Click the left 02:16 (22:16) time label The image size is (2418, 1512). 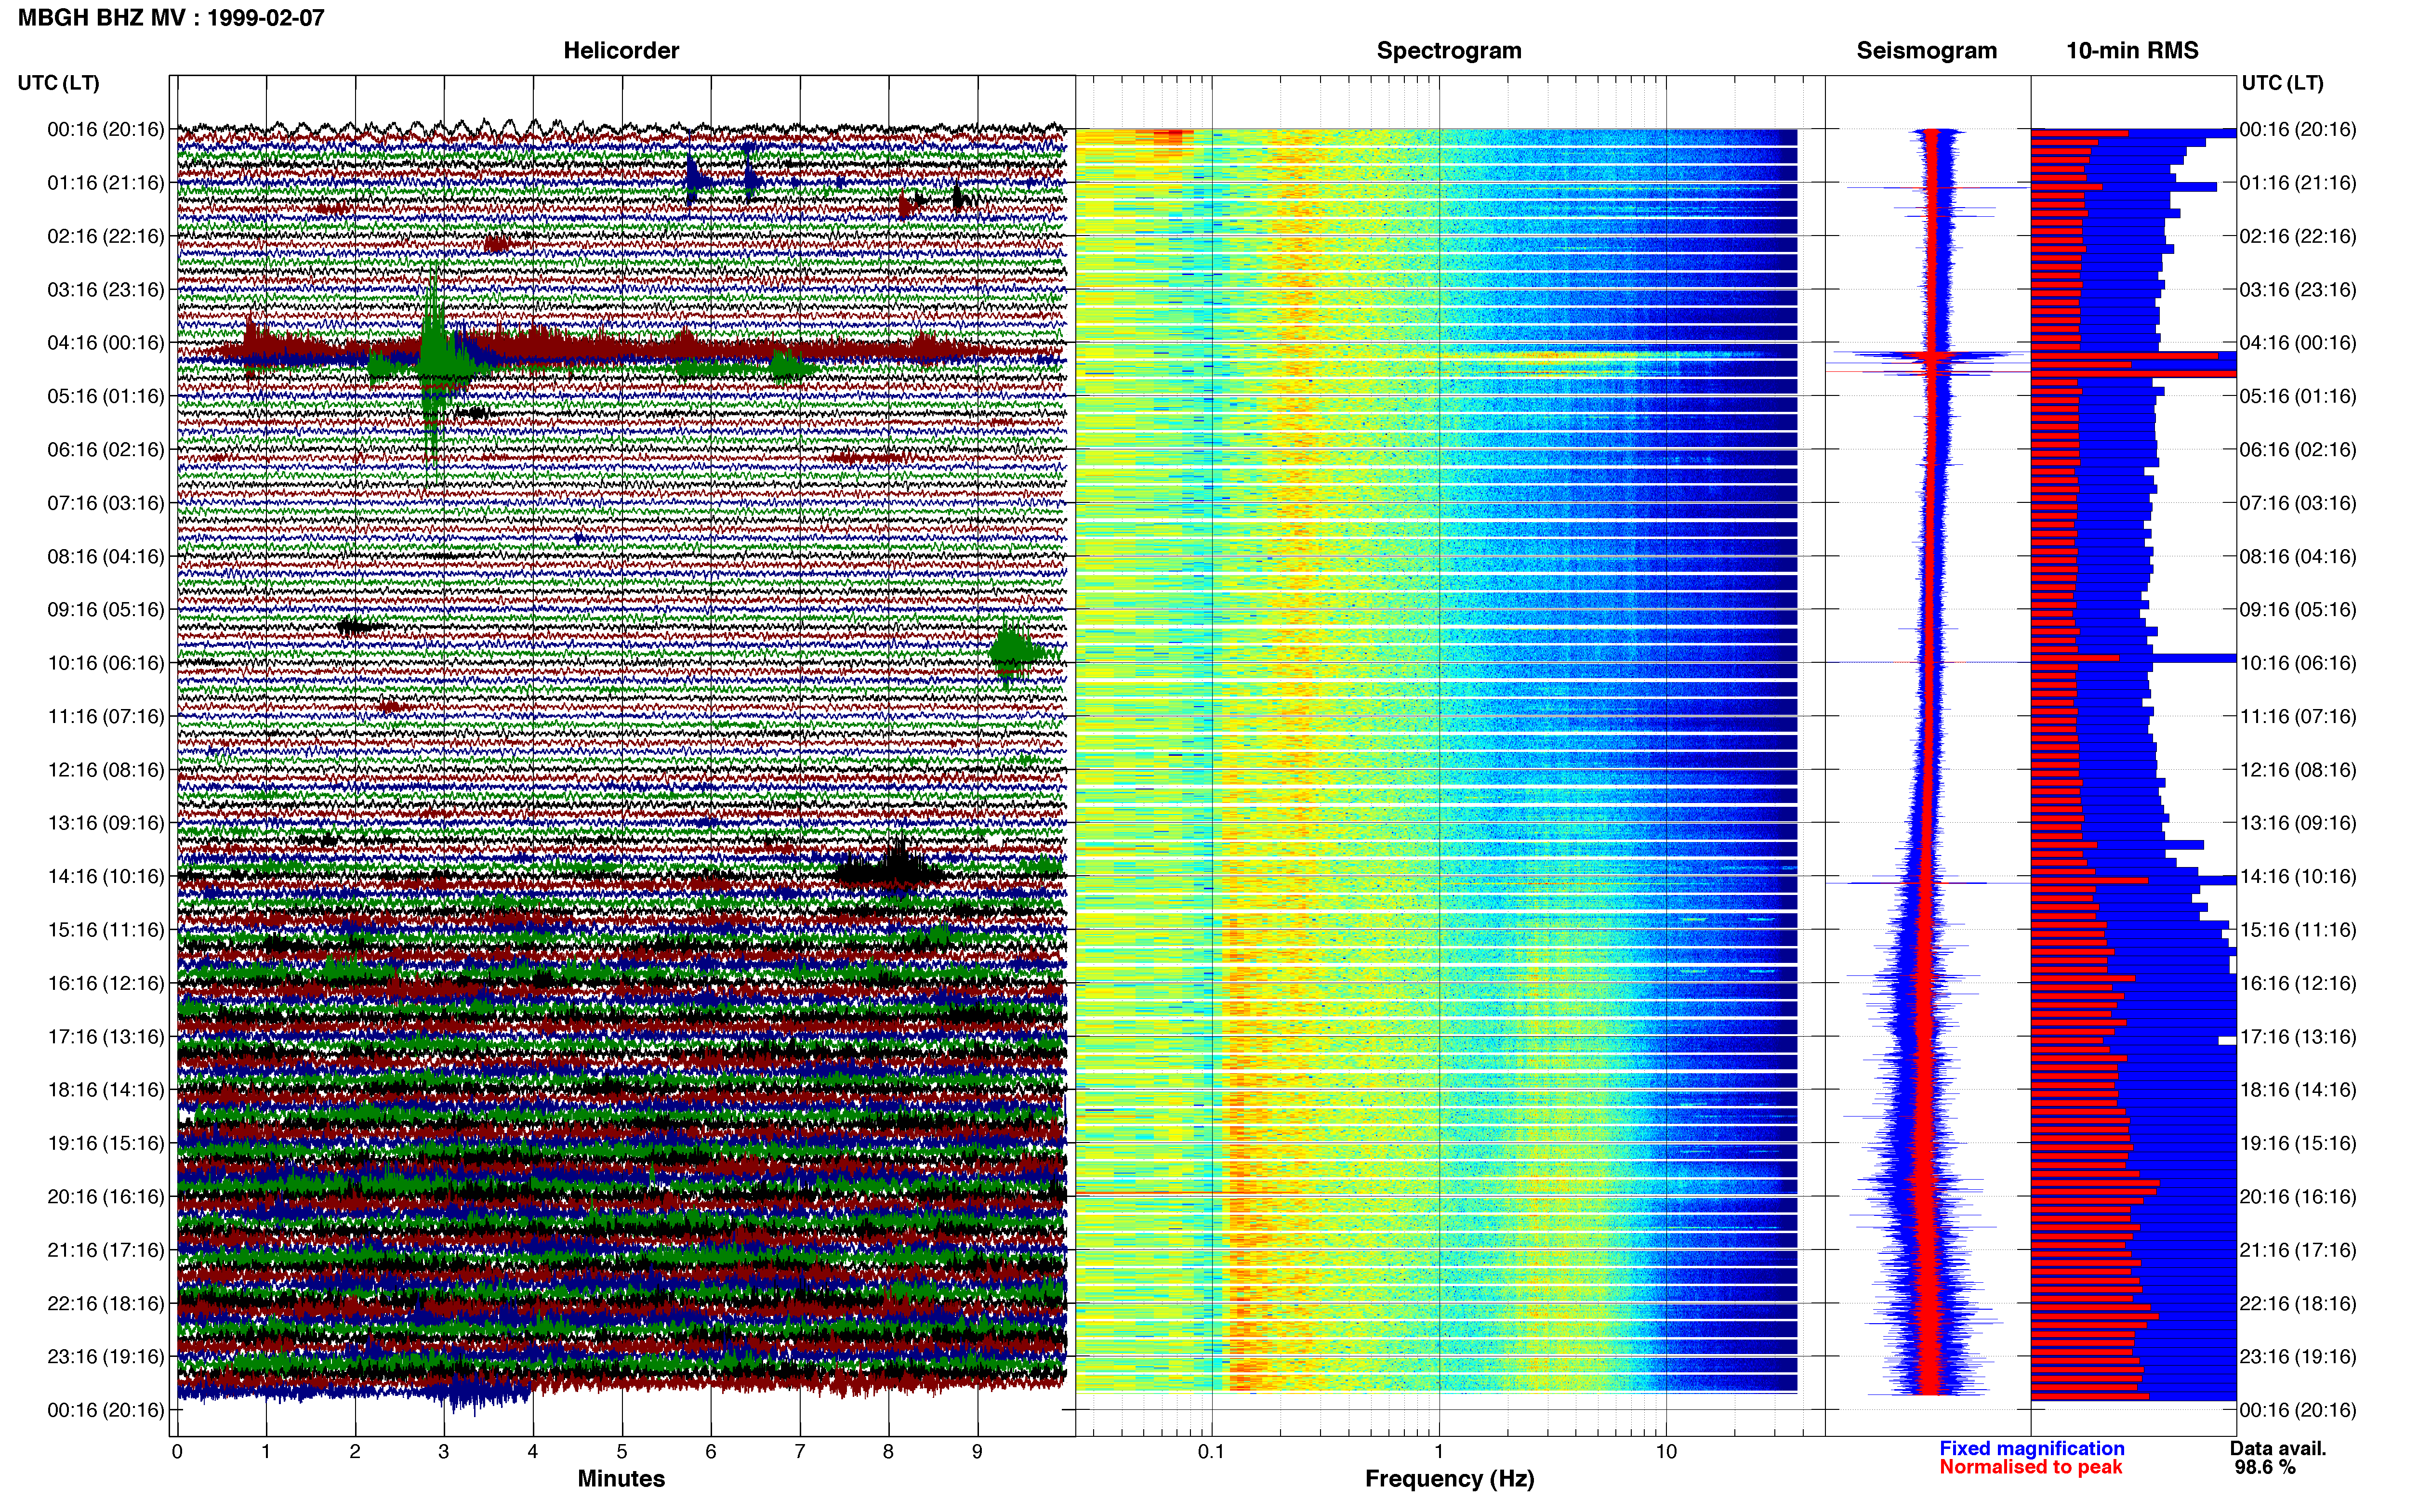(x=106, y=236)
